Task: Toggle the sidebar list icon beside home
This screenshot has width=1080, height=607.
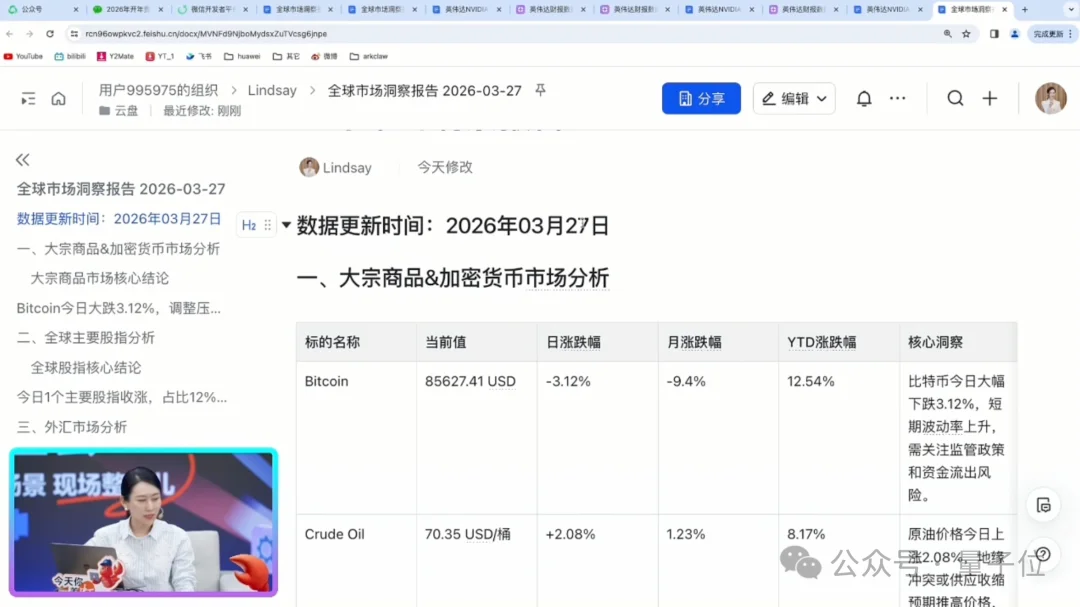Action: click(27, 98)
